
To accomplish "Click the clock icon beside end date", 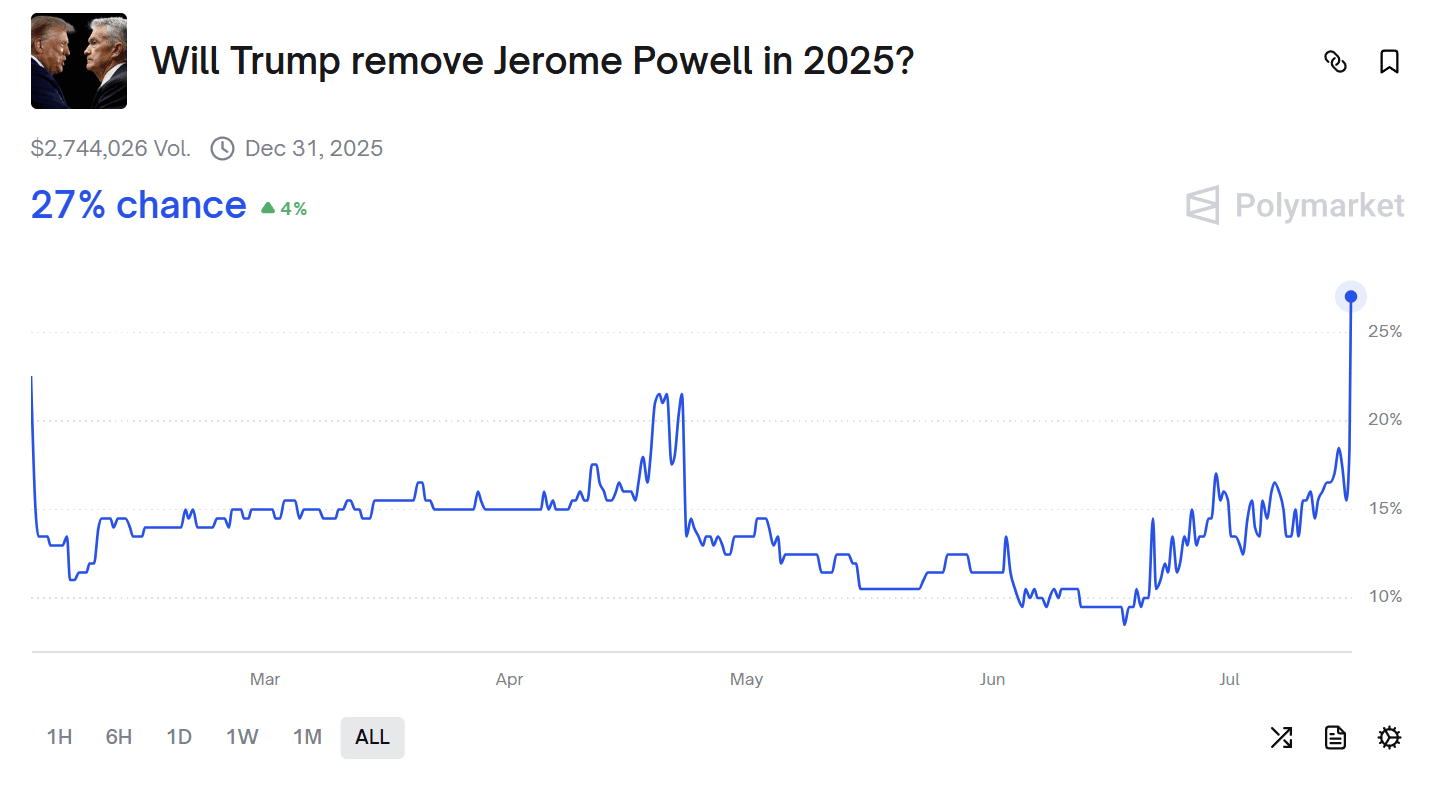I will (x=222, y=149).
